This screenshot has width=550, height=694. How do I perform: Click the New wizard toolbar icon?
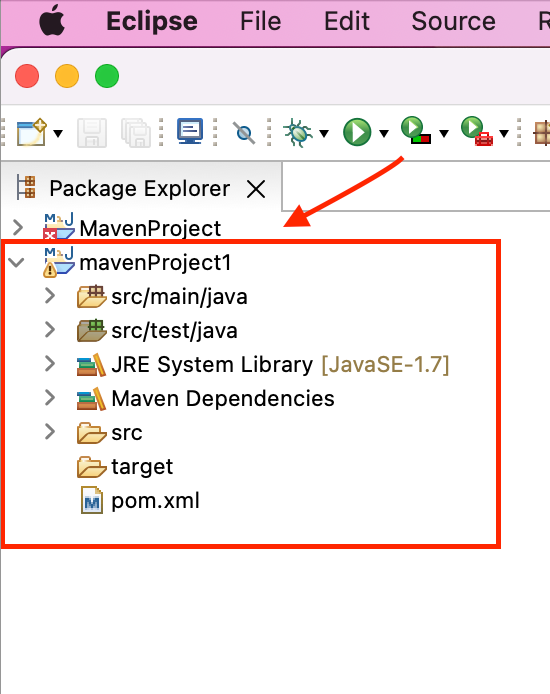pos(31,132)
